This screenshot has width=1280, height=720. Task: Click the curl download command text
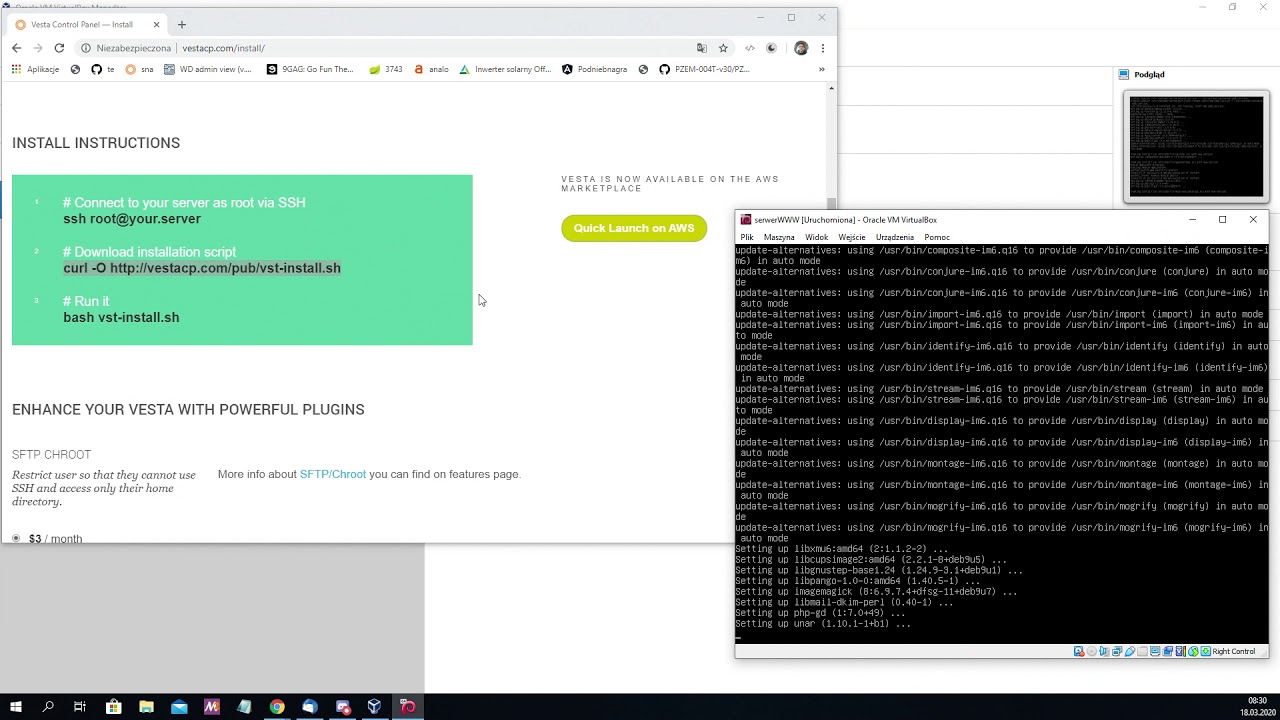point(202,268)
